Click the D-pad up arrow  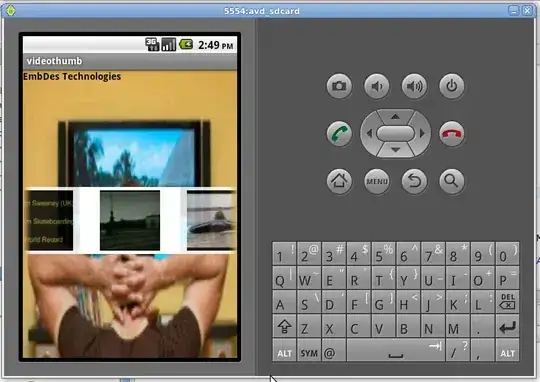tap(395, 117)
